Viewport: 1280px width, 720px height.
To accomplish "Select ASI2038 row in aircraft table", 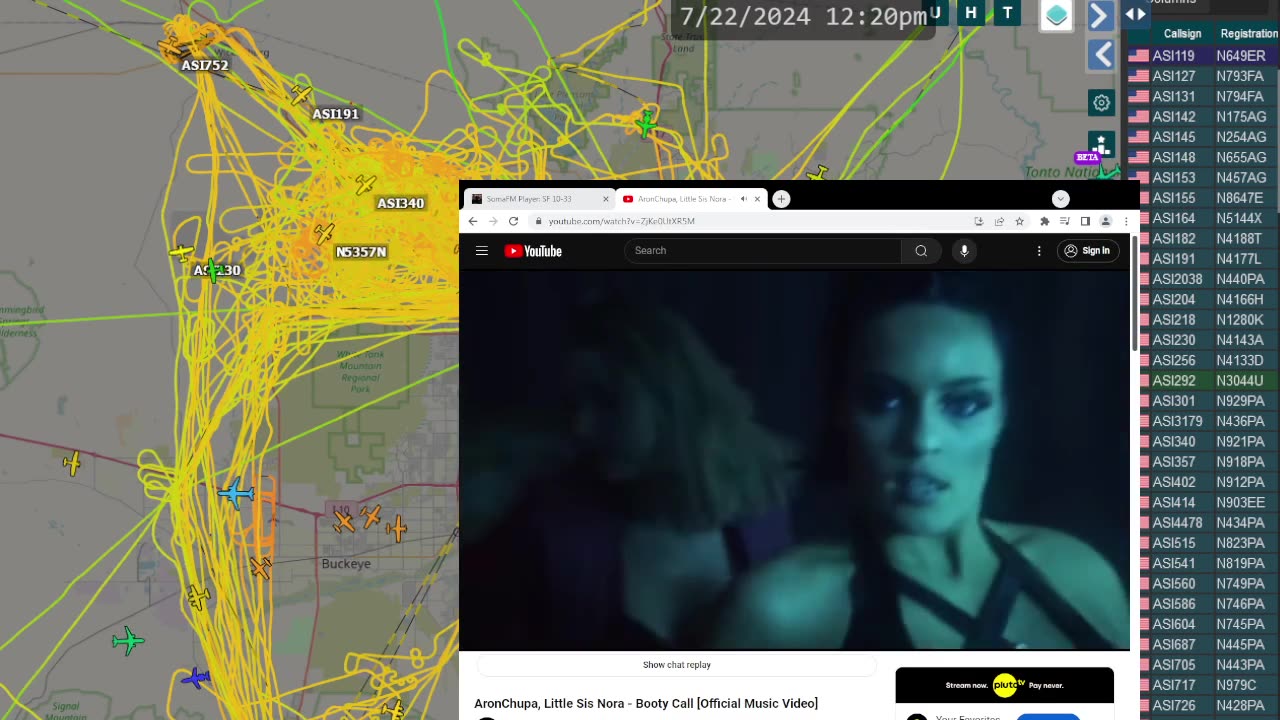I will click(1204, 279).
